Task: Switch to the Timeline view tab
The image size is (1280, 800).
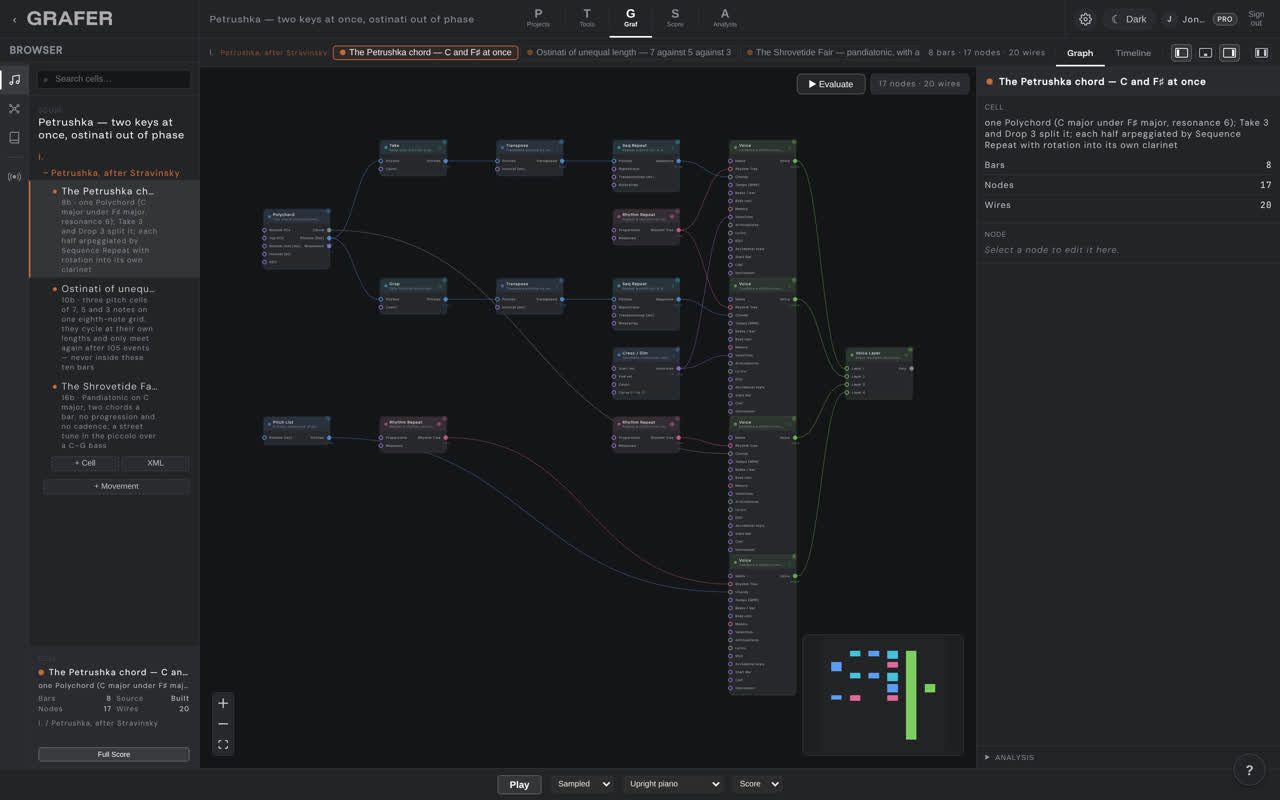Action: click(x=1133, y=53)
